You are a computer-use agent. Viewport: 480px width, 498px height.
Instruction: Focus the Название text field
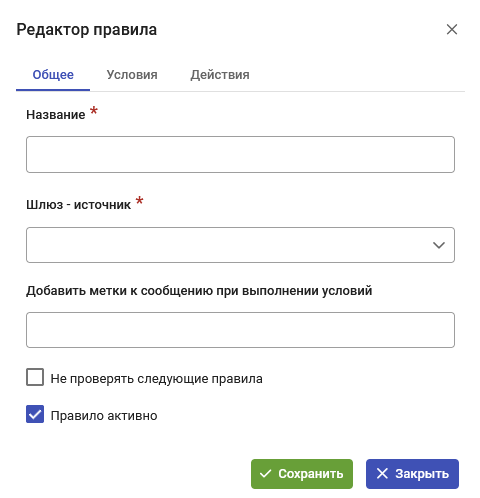[x=240, y=154]
